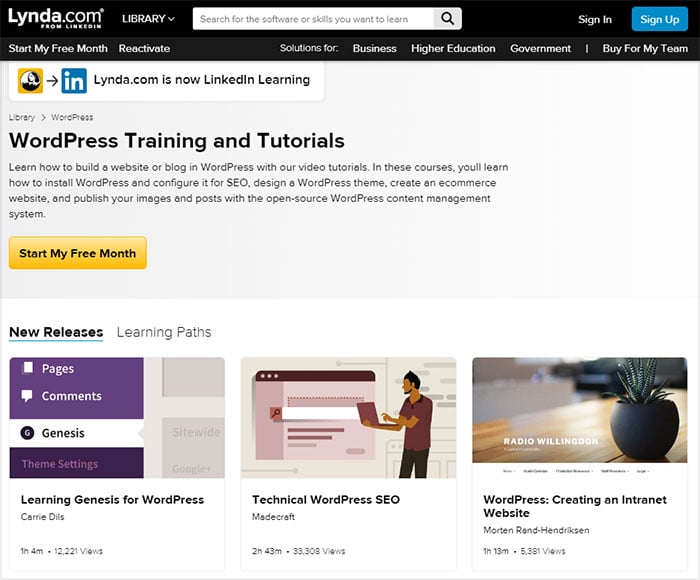The height and width of the screenshot is (580, 700).
Task: Open Technical WordPress SEO course thumbnail
Action: tap(348, 417)
